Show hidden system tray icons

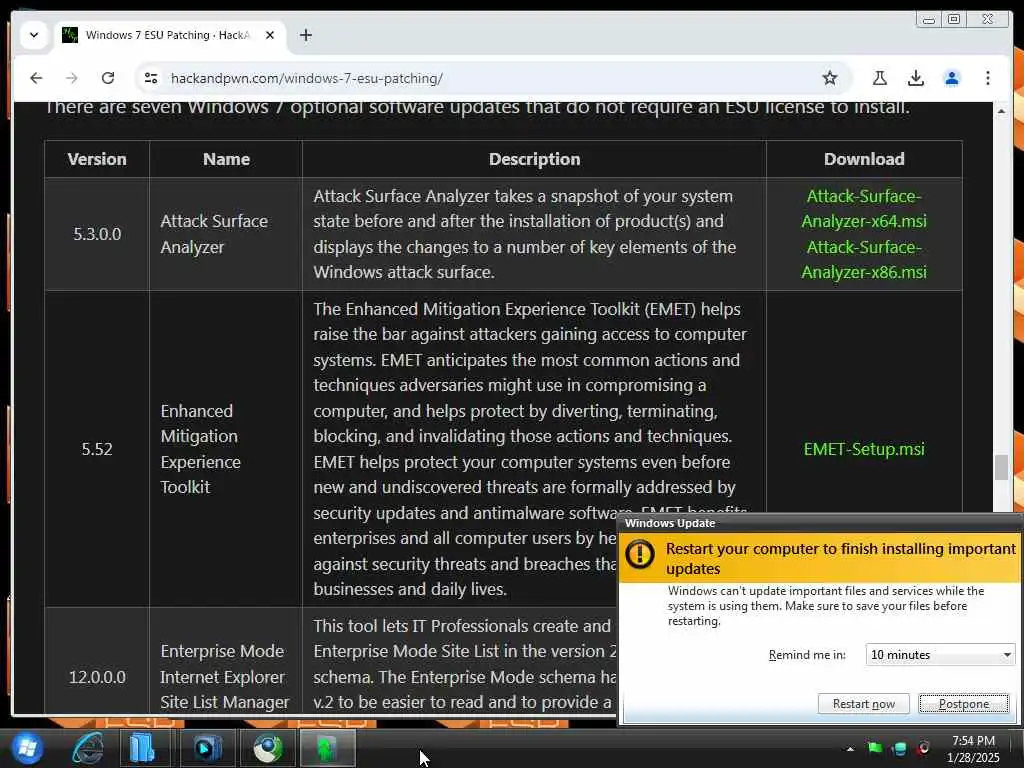point(850,749)
